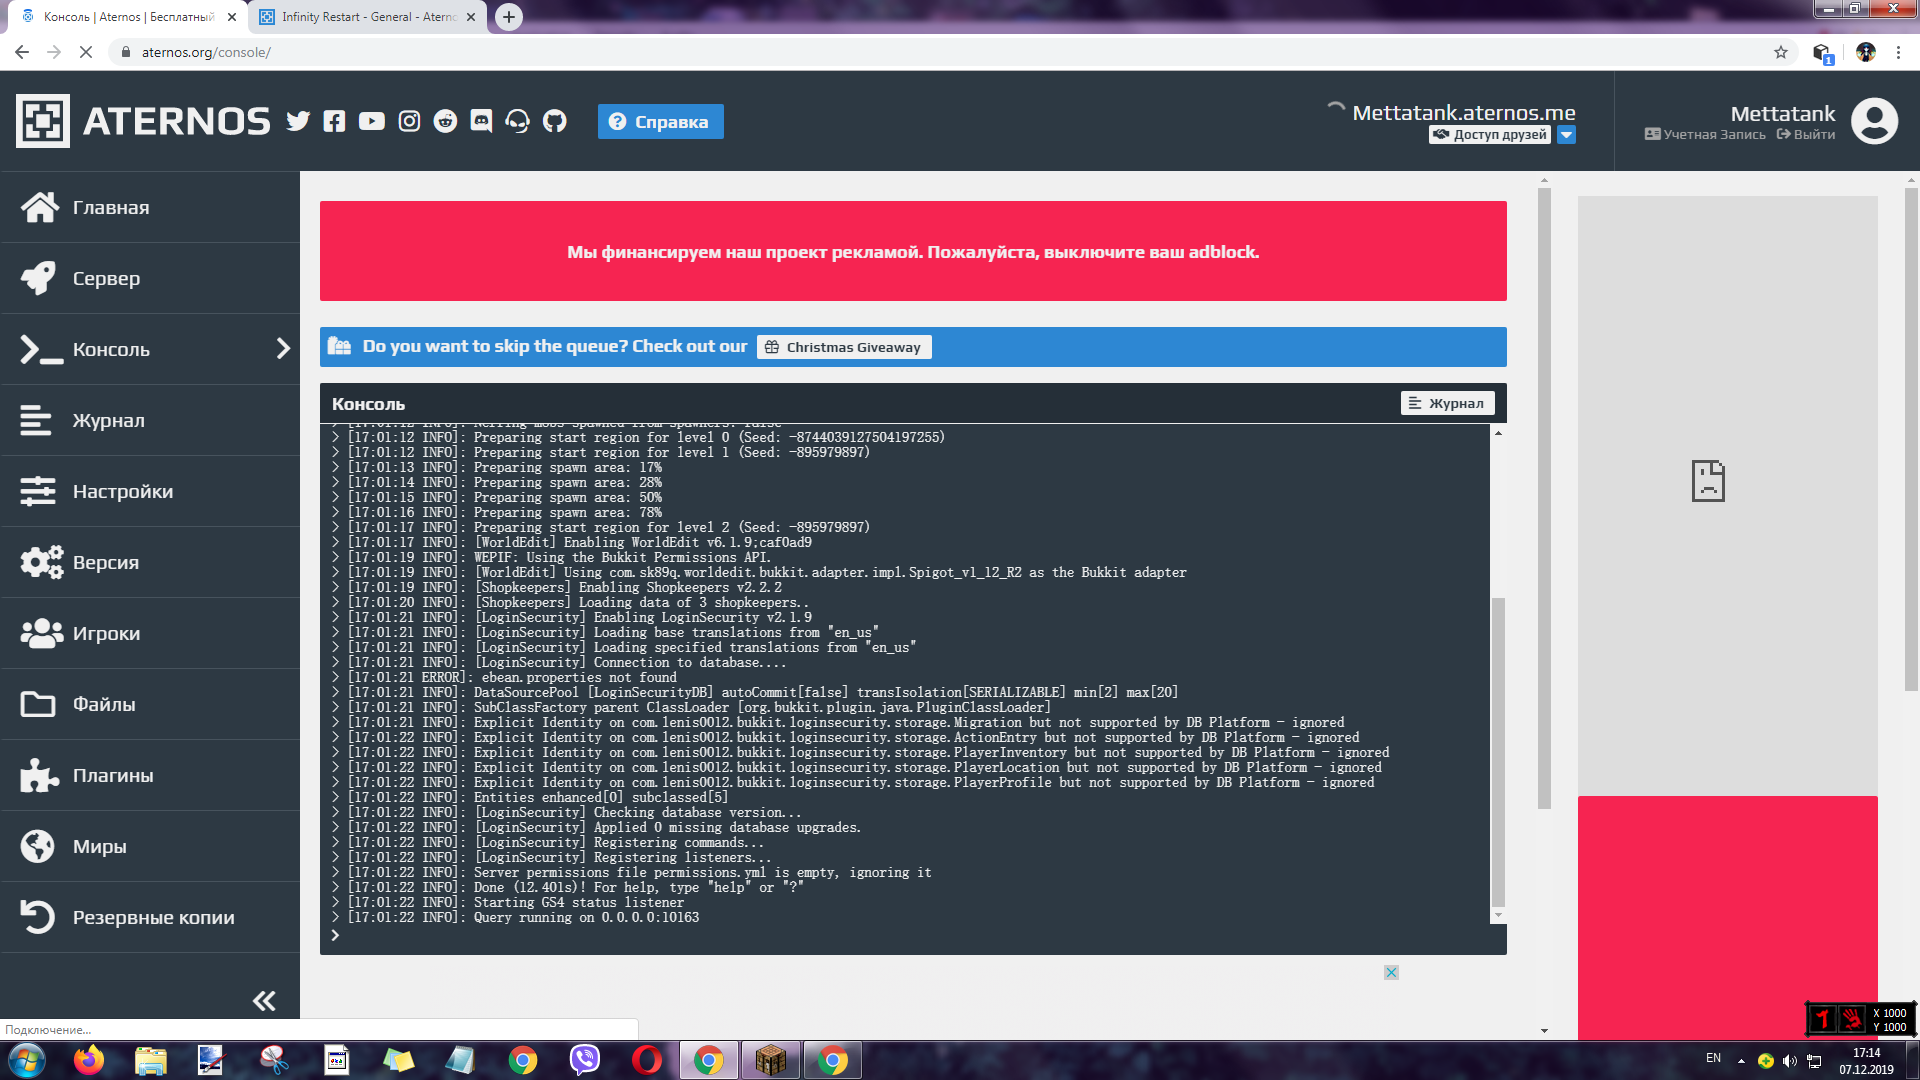Viewport: 1920px width, 1080px height.
Task: Click Доступ друзей button
Action: click(x=1490, y=135)
